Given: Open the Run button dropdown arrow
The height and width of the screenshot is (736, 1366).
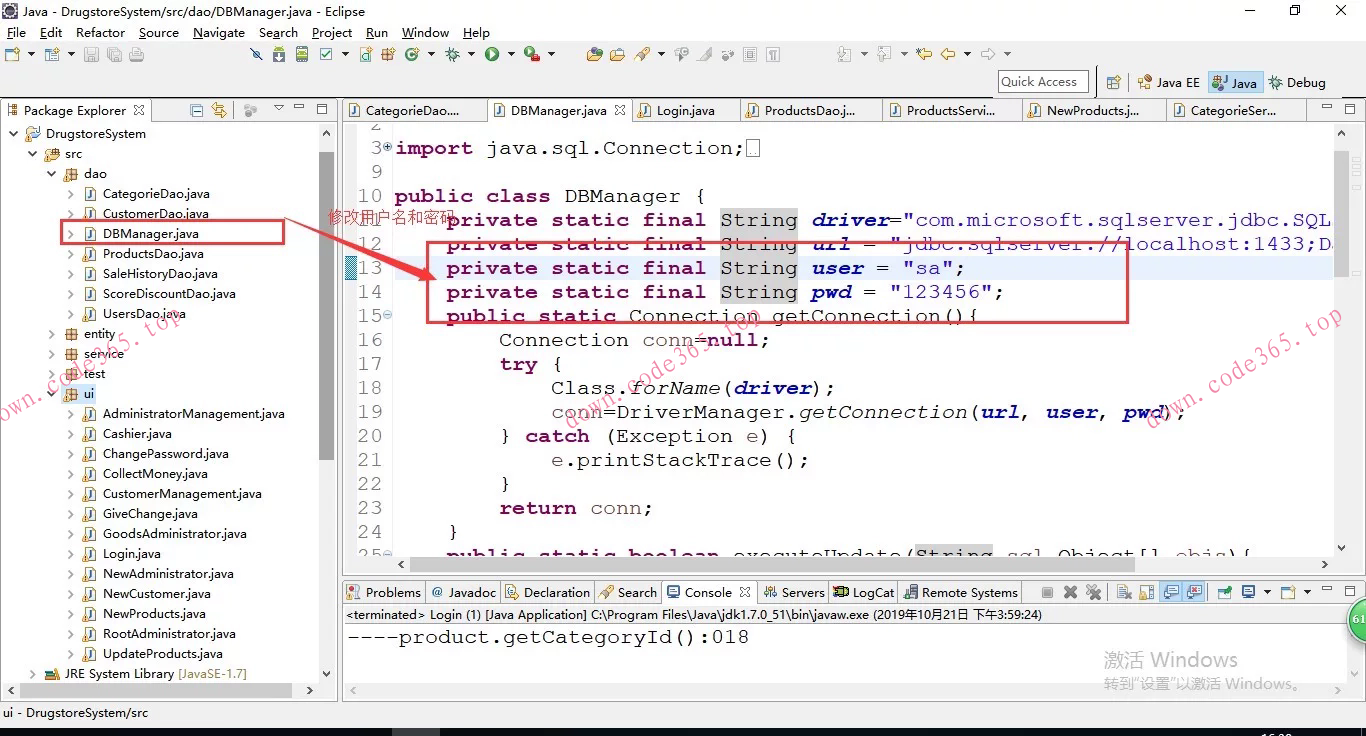Looking at the screenshot, I should click(x=511, y=55).
